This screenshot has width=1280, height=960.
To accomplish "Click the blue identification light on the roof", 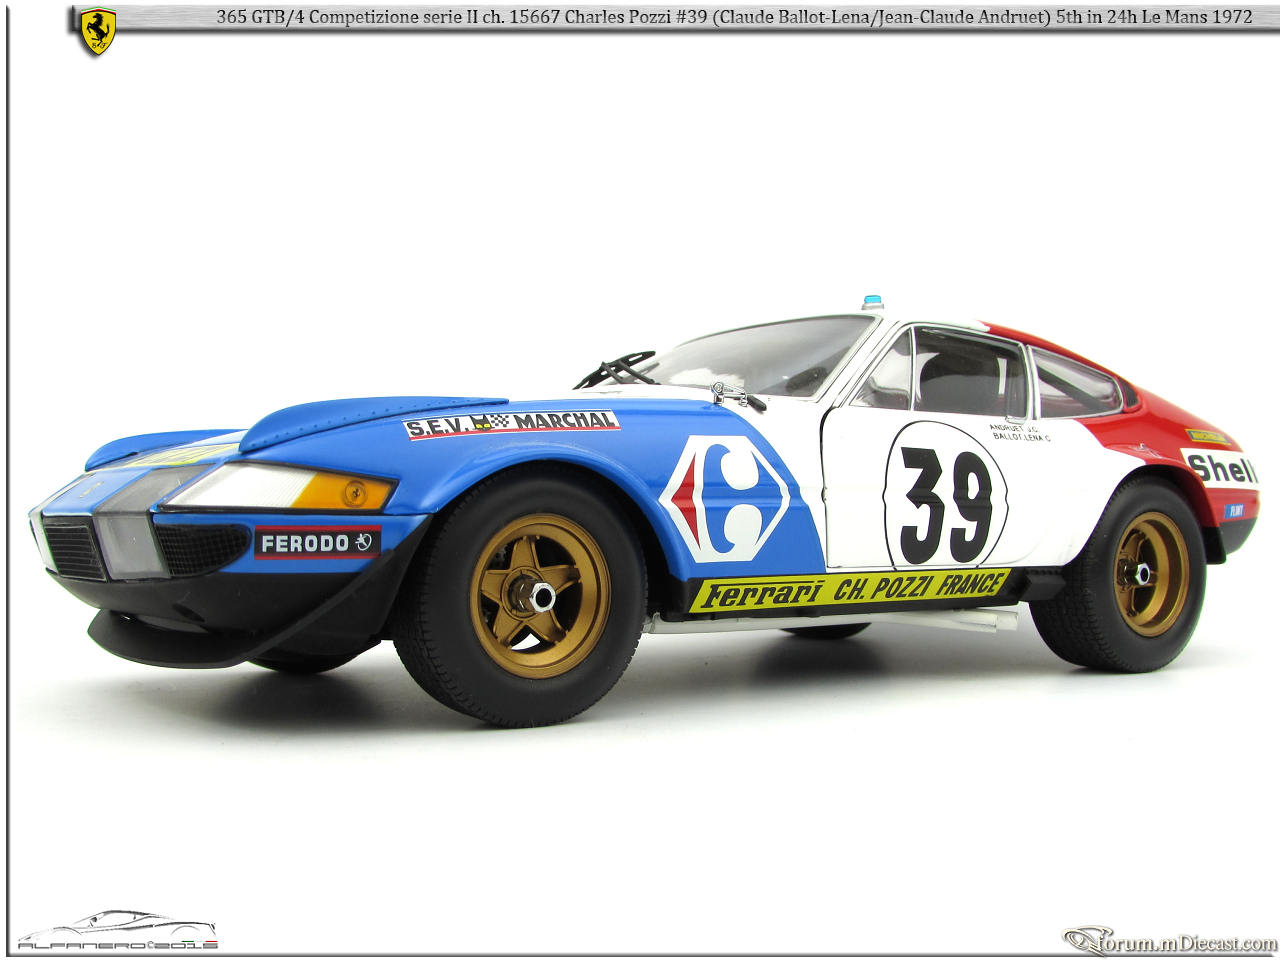I will coord(872,302).
